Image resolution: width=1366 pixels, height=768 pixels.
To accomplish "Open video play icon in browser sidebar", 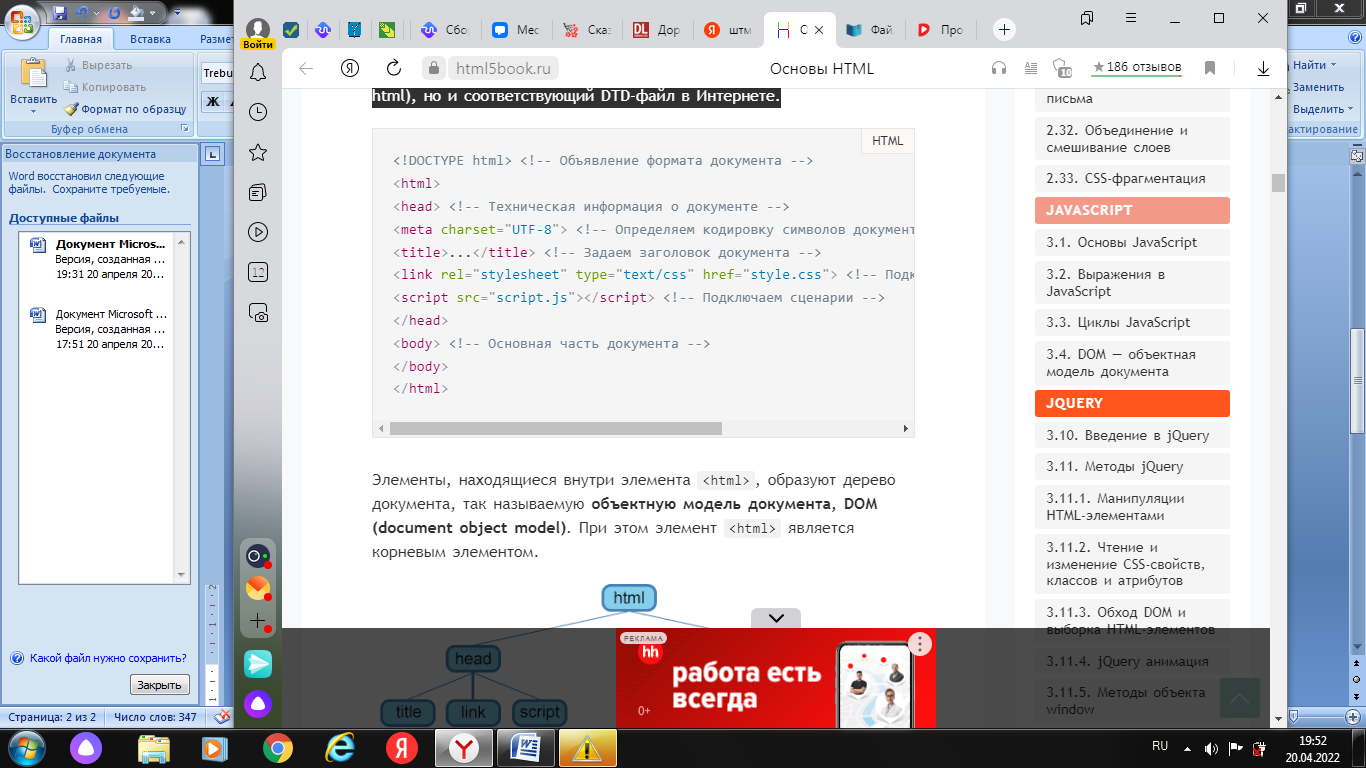I will [258, 232].
